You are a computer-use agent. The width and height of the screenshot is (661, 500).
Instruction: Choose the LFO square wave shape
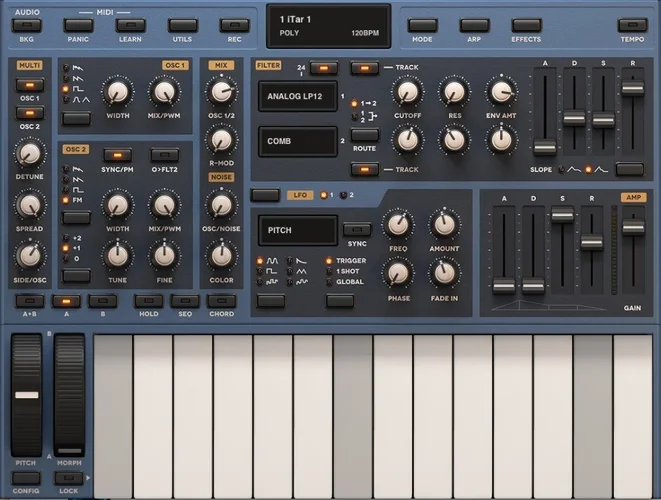pos(272,272)
